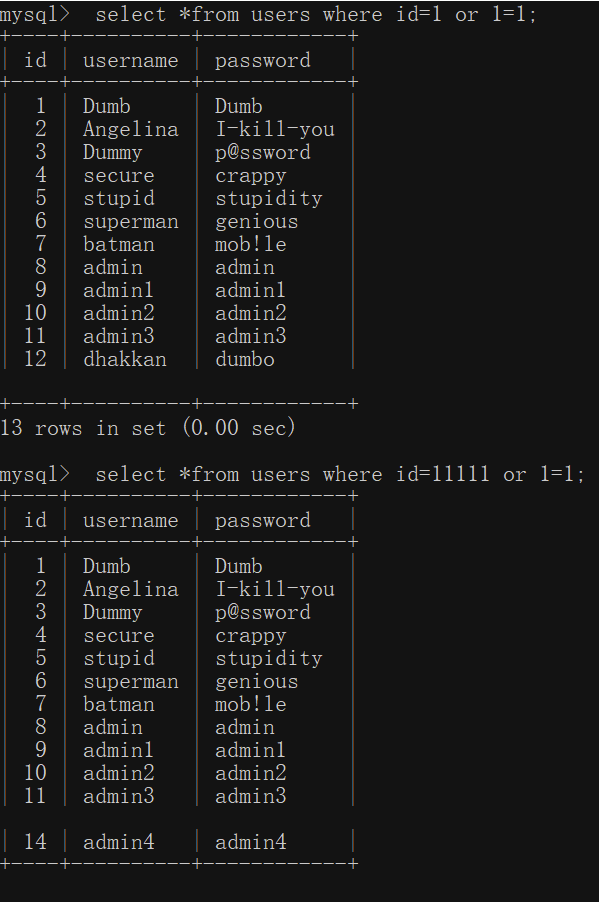Click 'secure' username in first table

coord(119,176)
